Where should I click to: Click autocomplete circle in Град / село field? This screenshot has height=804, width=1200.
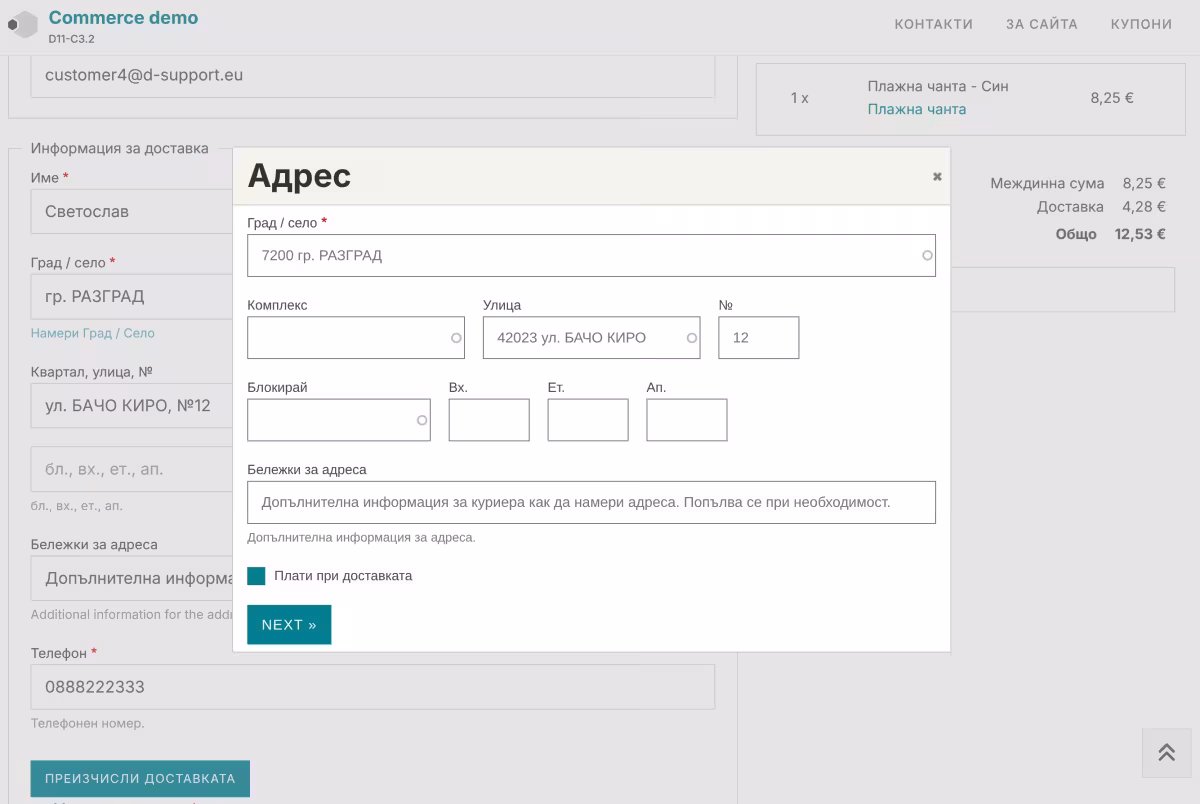(927, 256)
